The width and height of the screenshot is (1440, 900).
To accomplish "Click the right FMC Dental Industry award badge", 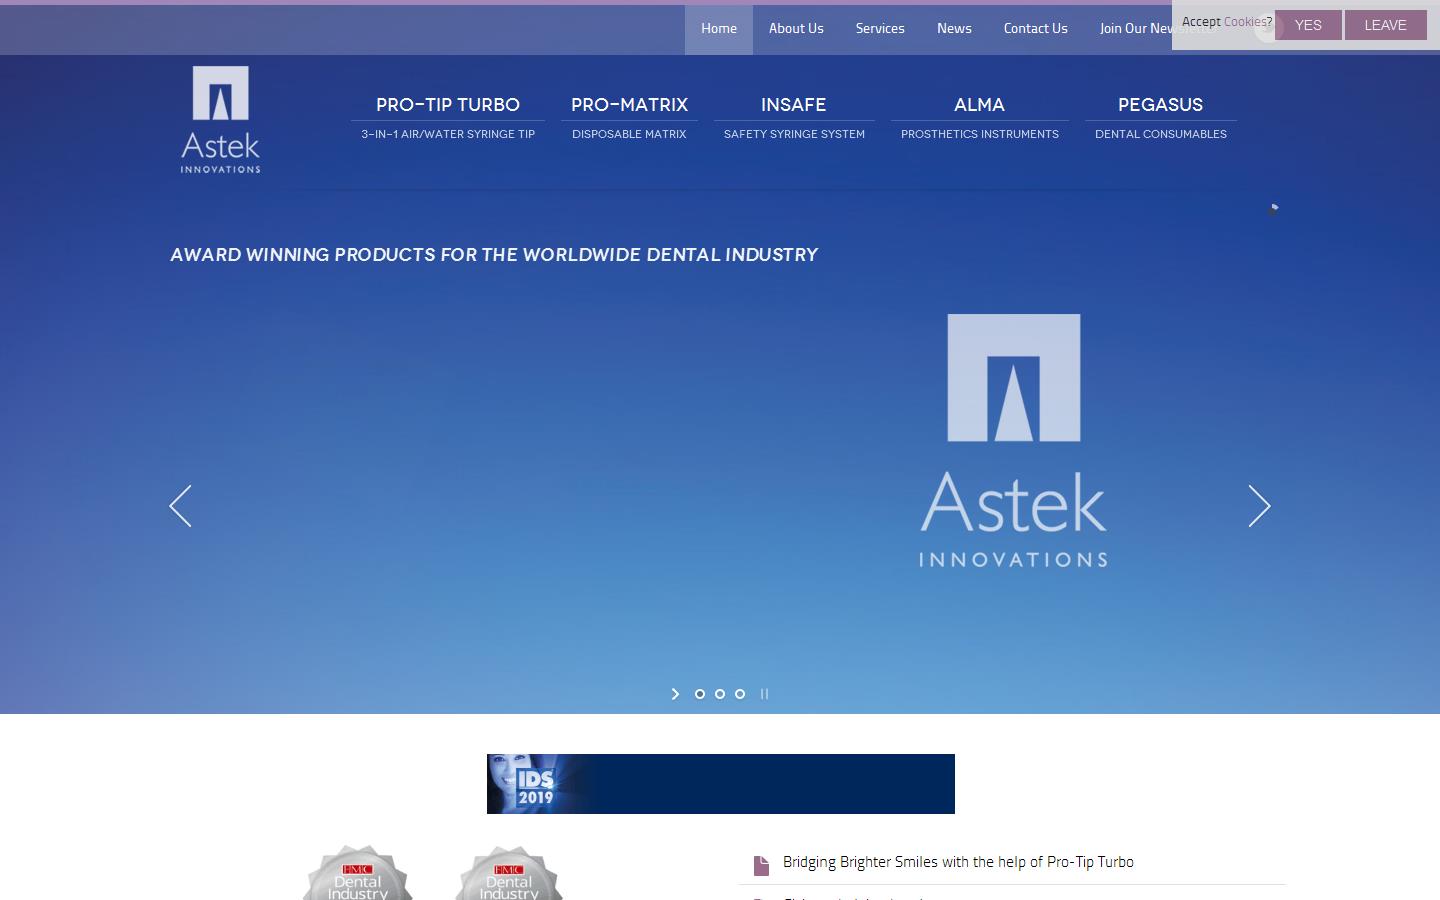I will coord(509,877).
